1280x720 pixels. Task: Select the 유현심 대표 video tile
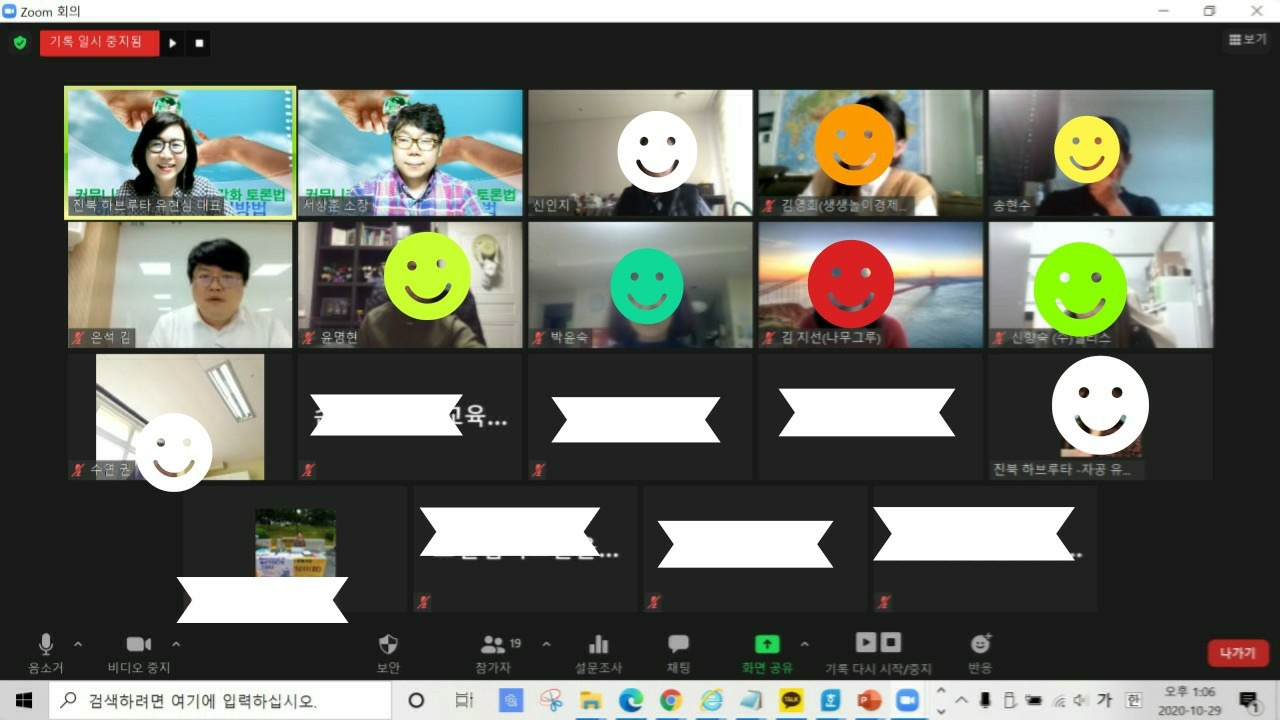[x=180, y=153]
